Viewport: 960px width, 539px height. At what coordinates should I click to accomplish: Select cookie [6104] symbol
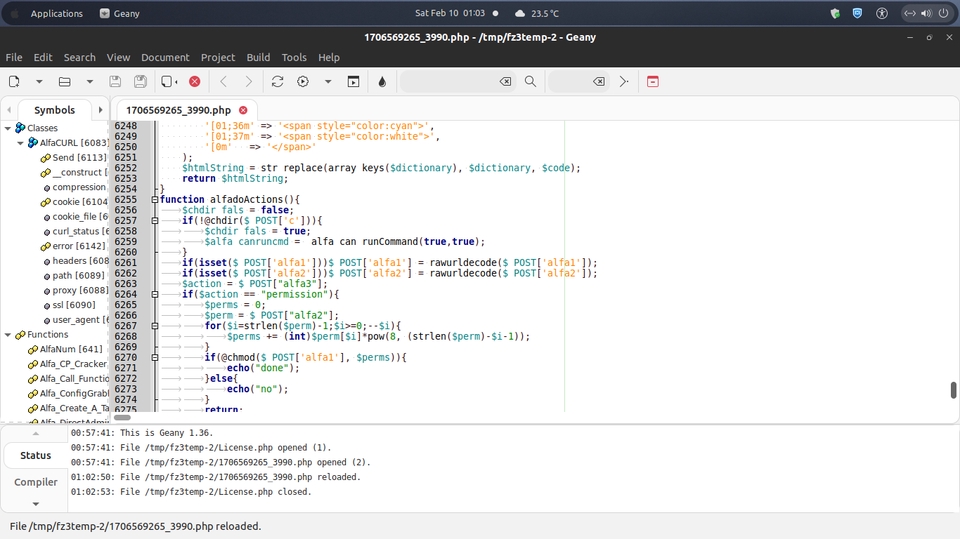point(80,202)
